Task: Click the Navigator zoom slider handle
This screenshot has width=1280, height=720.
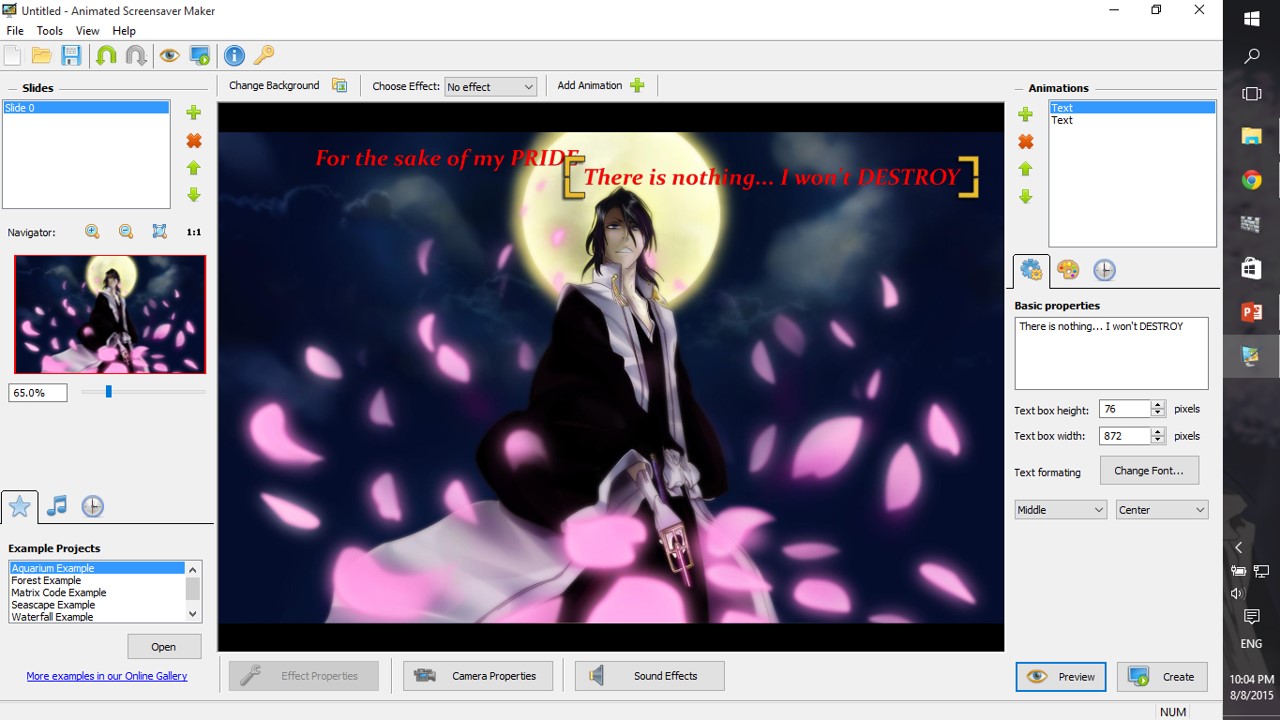Action: pyautogui.click(x=108, y=392)
